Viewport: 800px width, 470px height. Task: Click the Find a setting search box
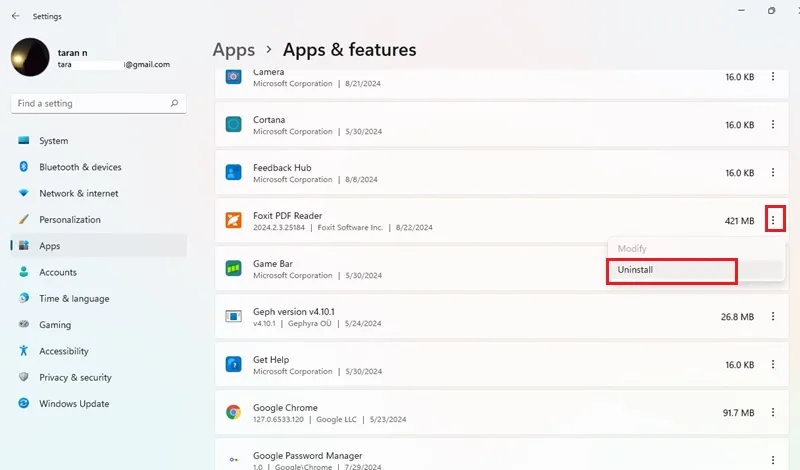(98, 104)
